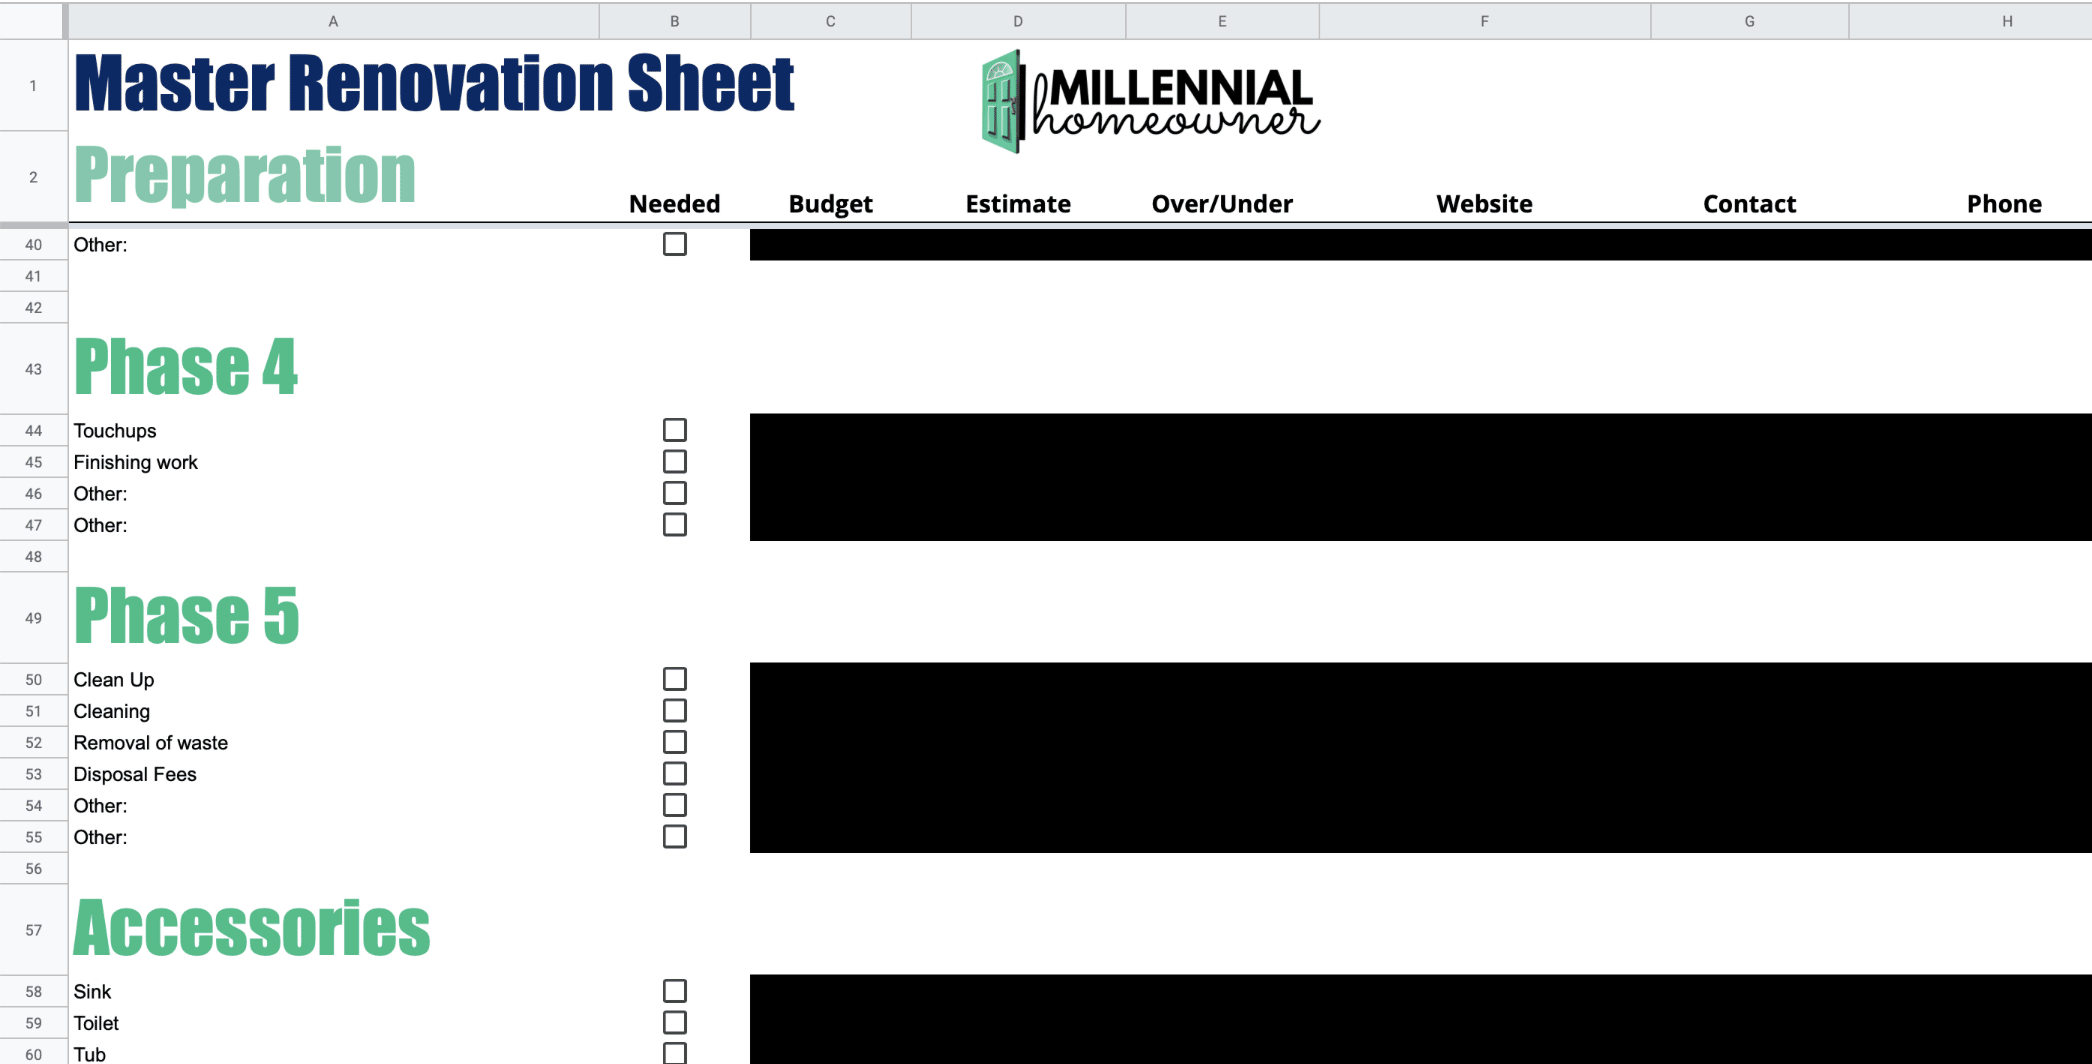2092x1064 pixels.
Task: Check the Cleaning needed checkbox
Action: click(x=675, y=711)
